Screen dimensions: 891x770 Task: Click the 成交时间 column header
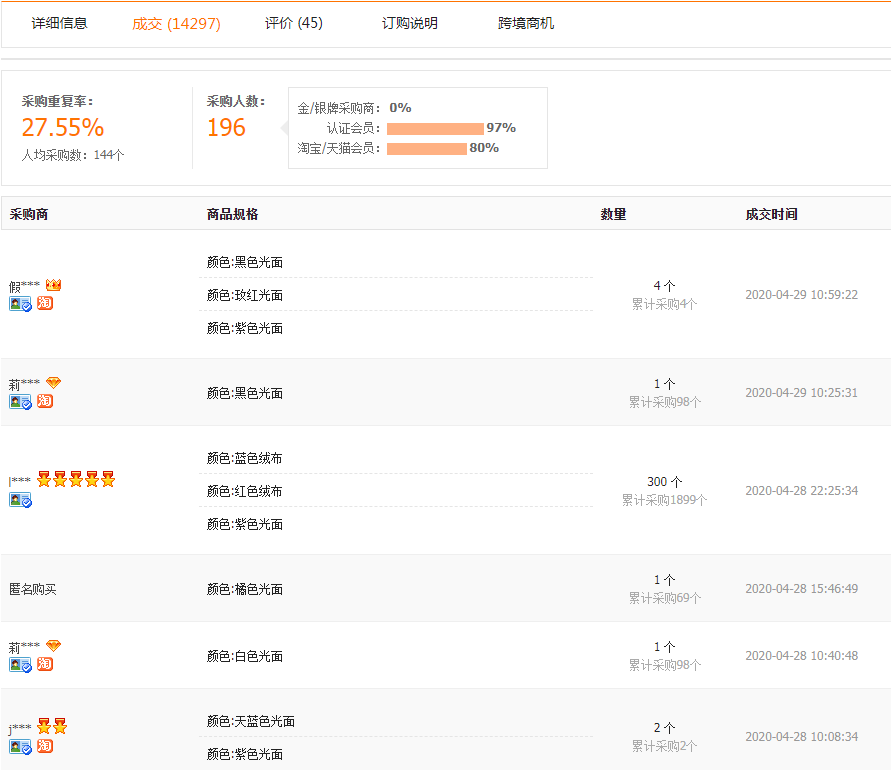[x=770, y=213]
